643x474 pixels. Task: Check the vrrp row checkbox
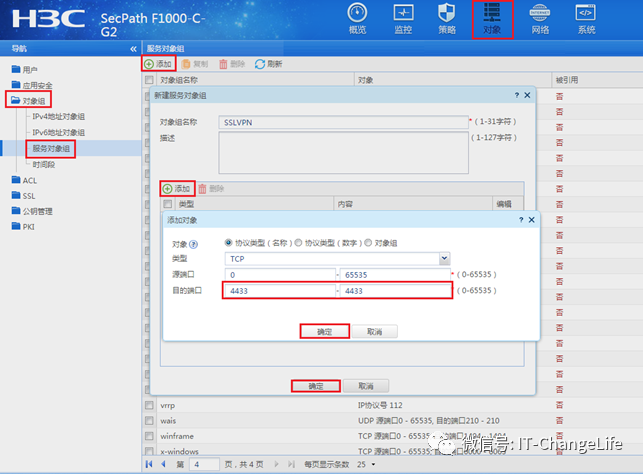click(149, 405)
